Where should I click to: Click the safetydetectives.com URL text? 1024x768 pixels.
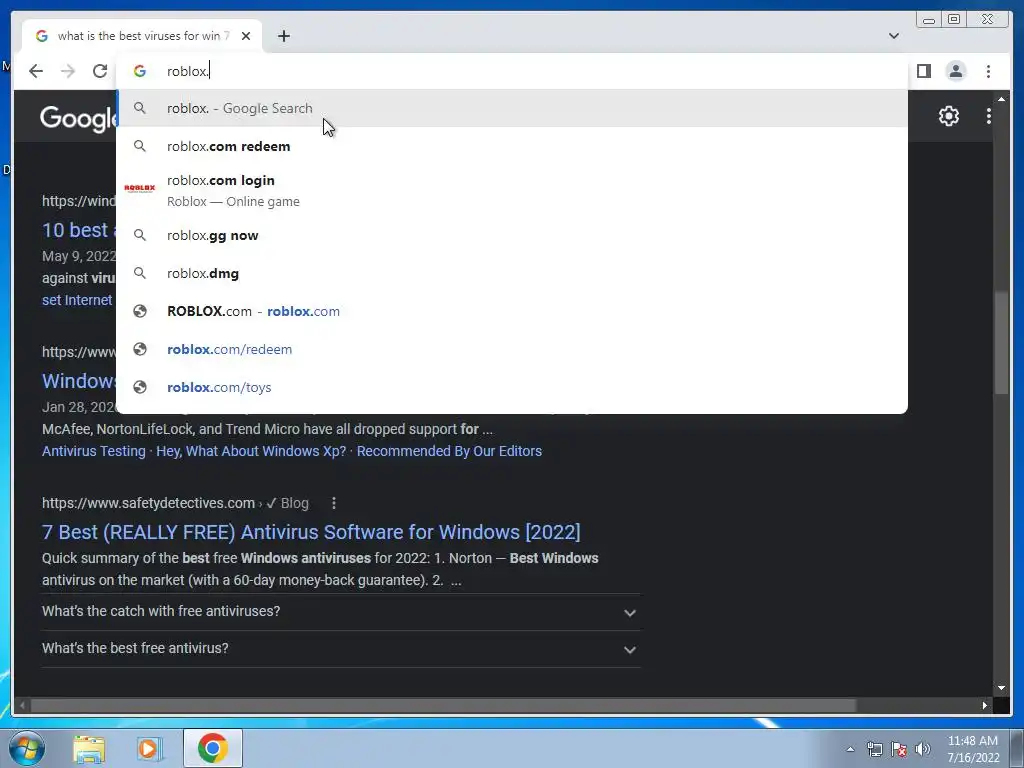tap(148, 504)
